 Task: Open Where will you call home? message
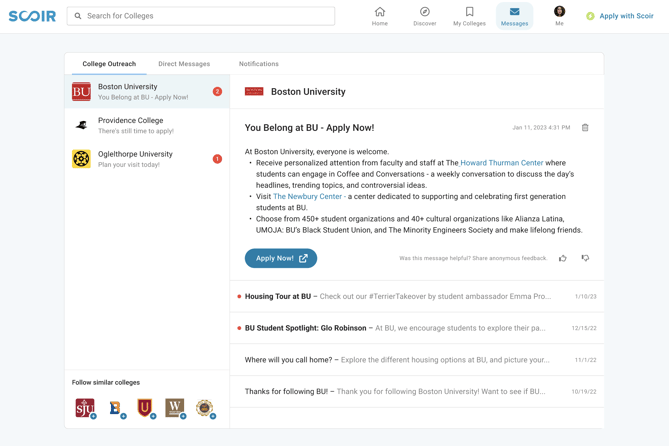click(x=417, y=360)
